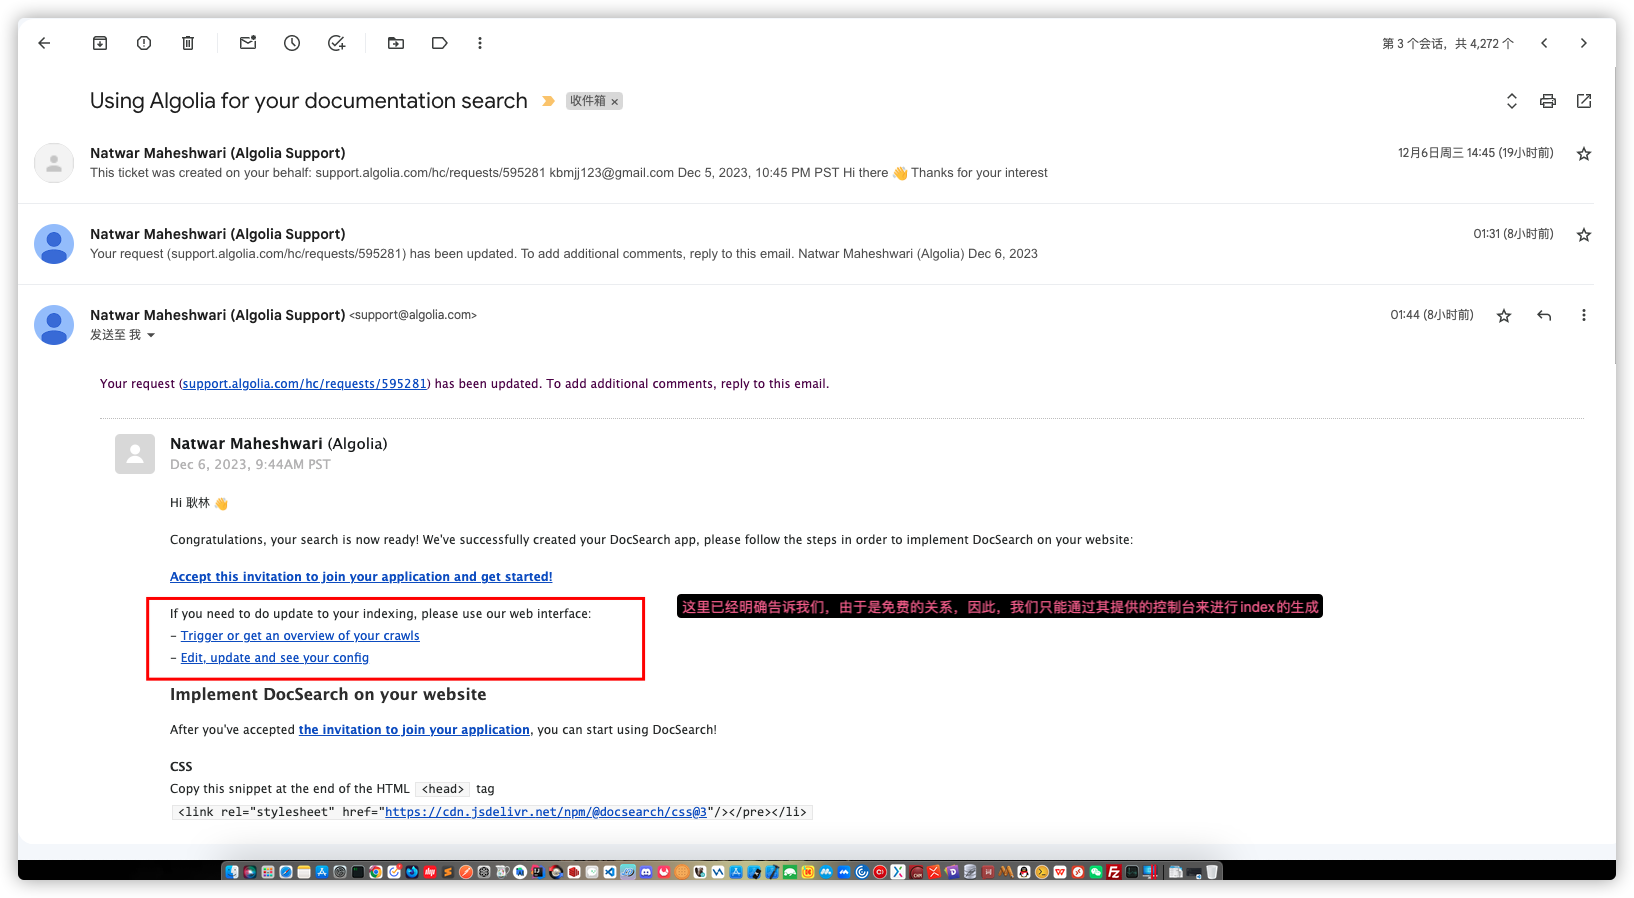Star the 01:31 message from Natwar
Image resolution: width=1634 pixels, height=898 pixels.
point(1584,235)
